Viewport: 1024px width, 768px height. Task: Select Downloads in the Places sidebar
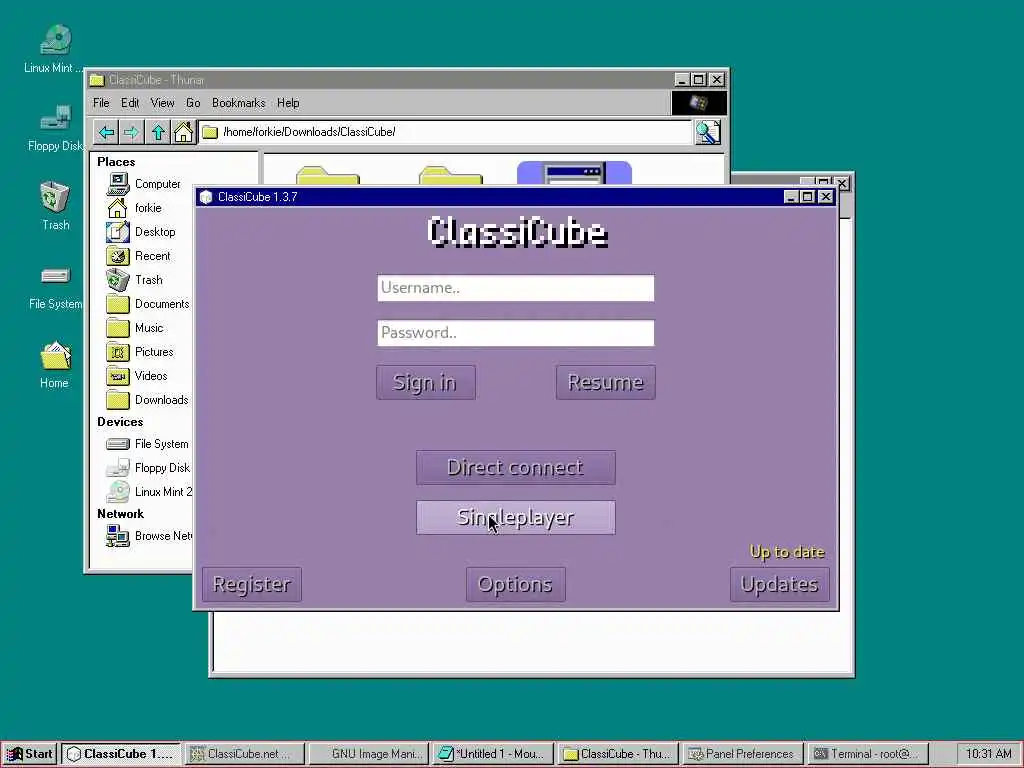[147, 400]
